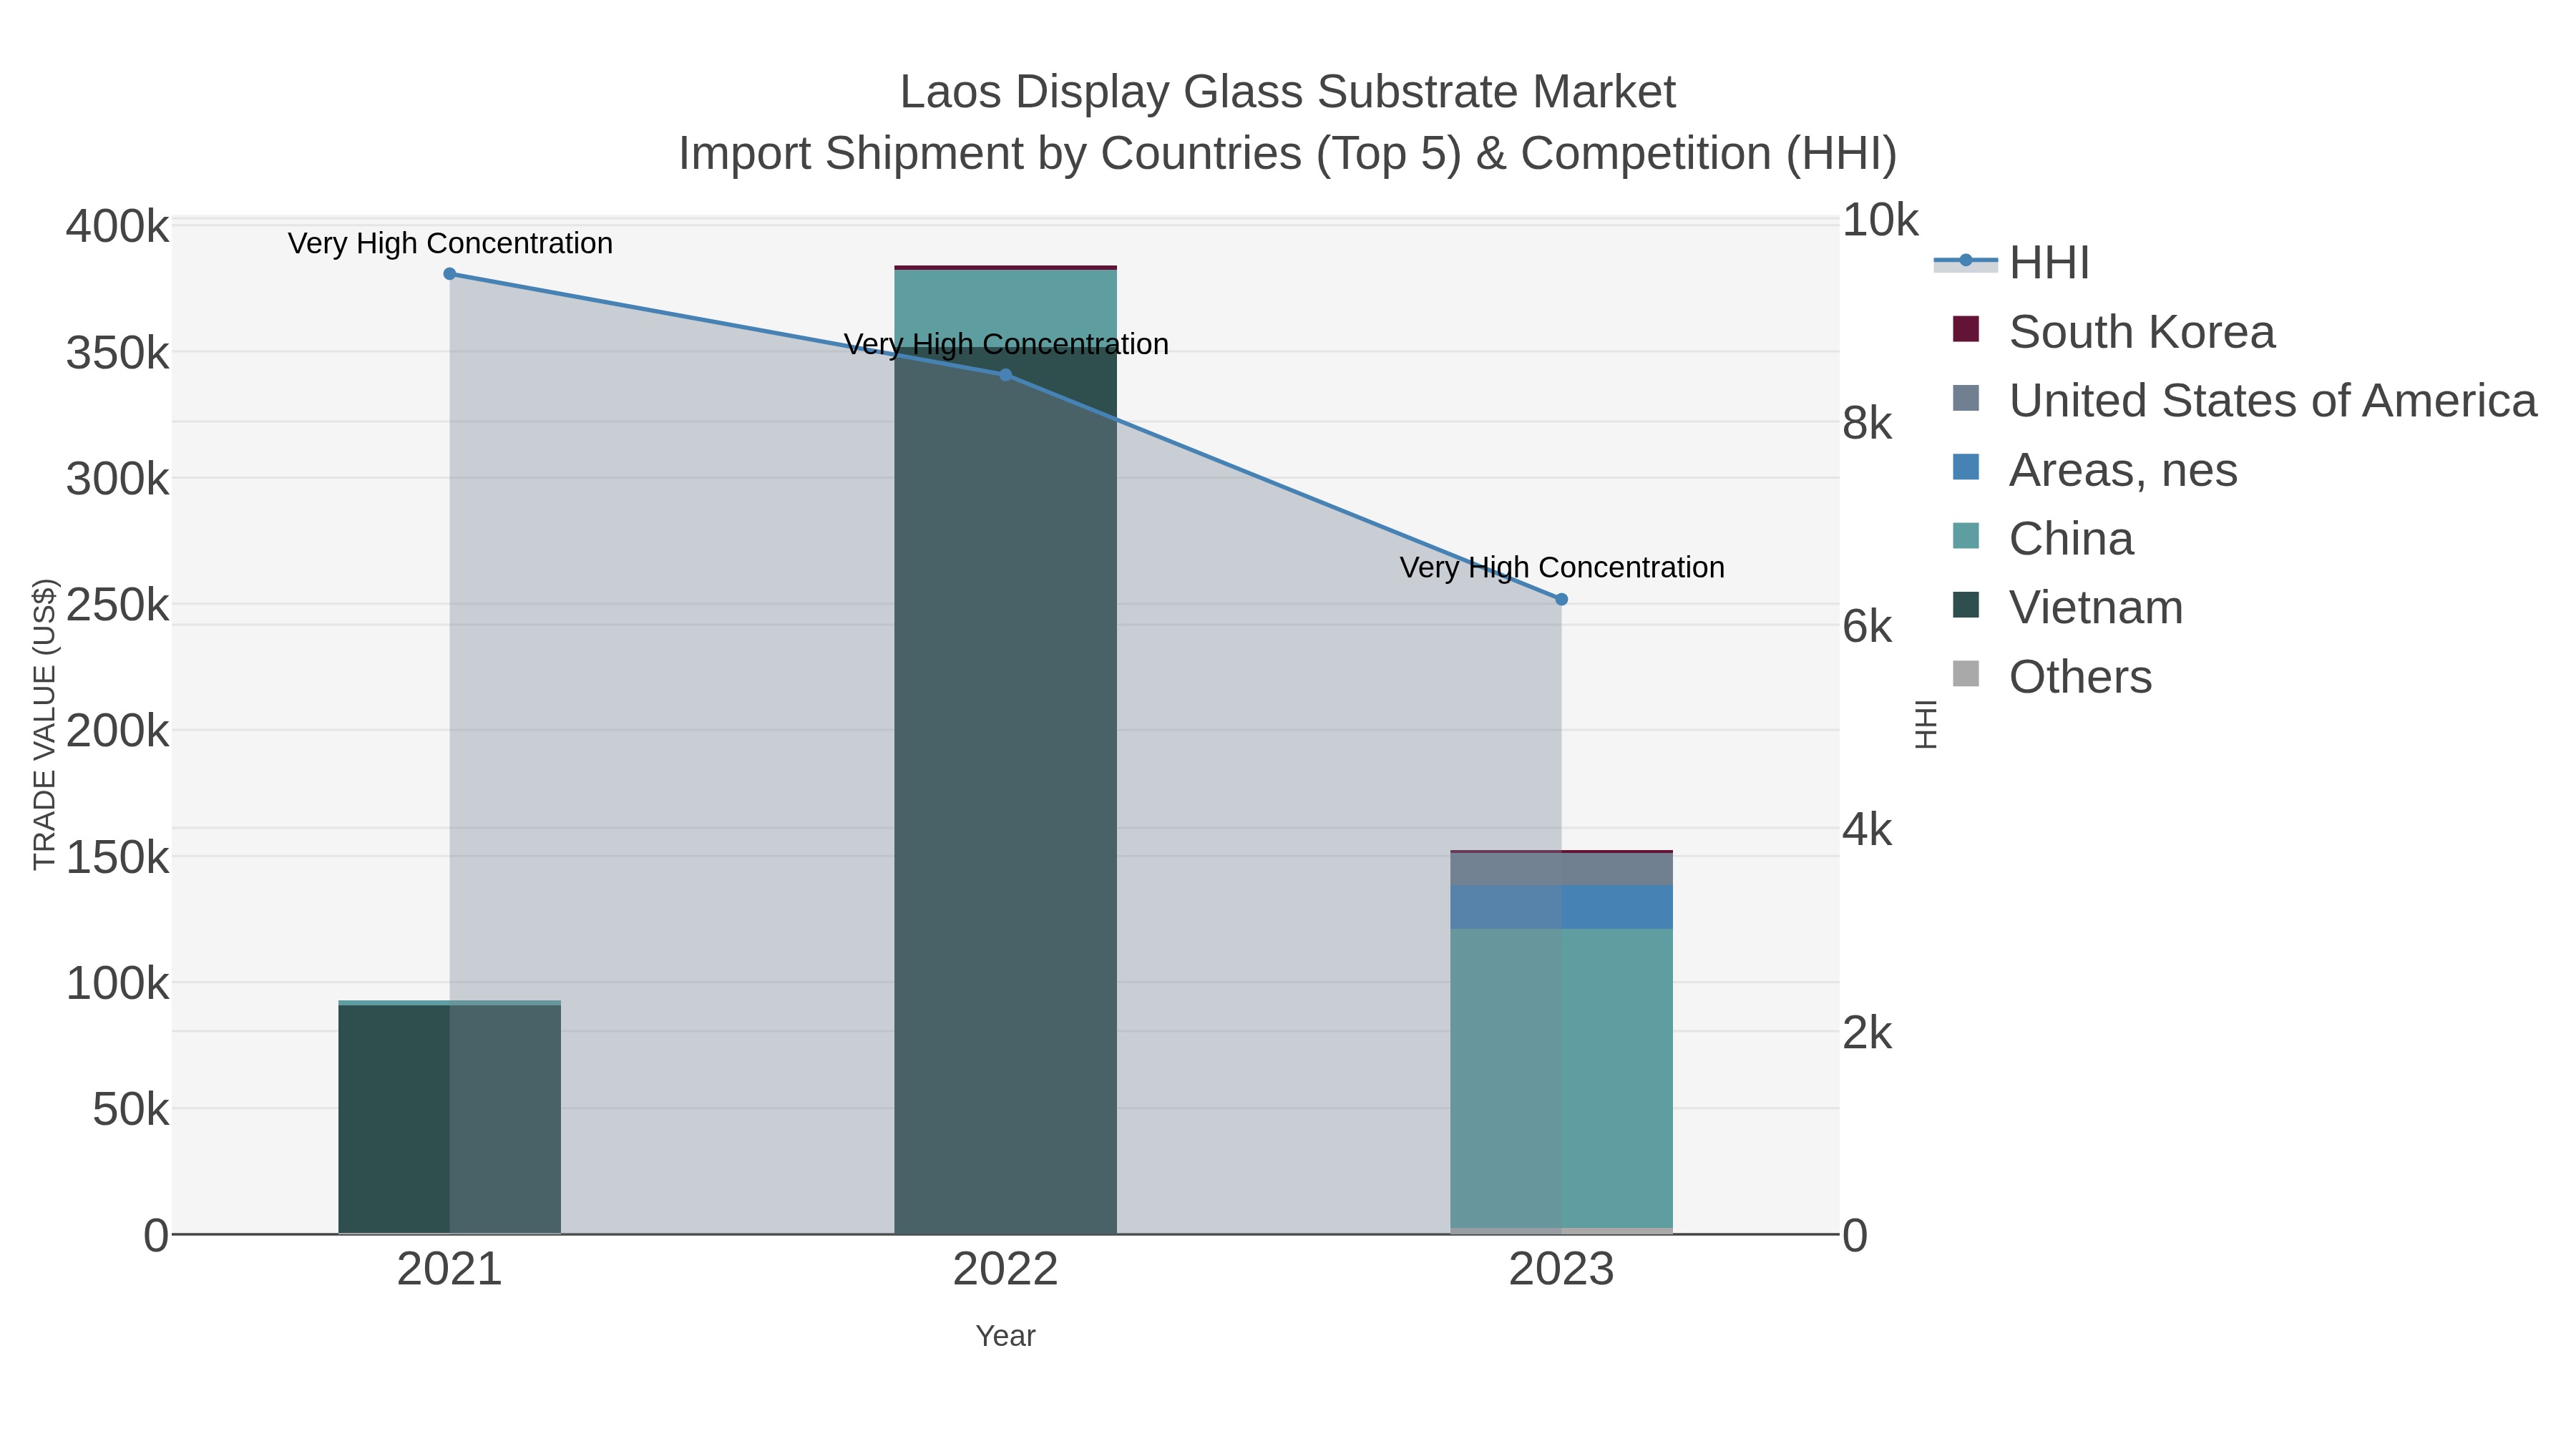Click the 100k trade value tick
Viewport: 2576px width, 1449px height.
point(118,983)
